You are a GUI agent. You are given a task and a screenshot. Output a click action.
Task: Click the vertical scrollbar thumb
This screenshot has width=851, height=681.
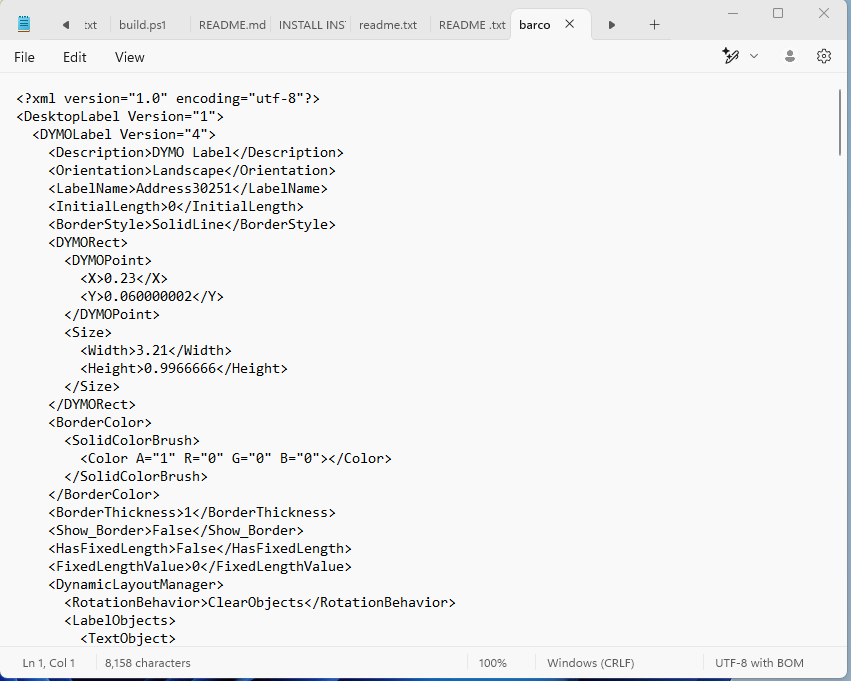pos(840,123)
